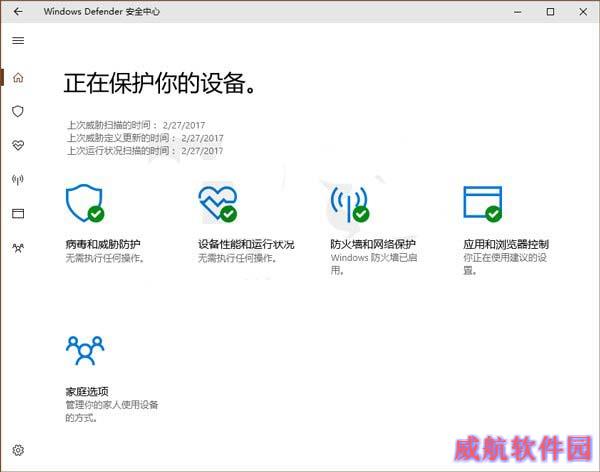Click the large blue shield tile icon
Image resolution: width=600 pixels, height=472 pixels.
coord(85,203)
